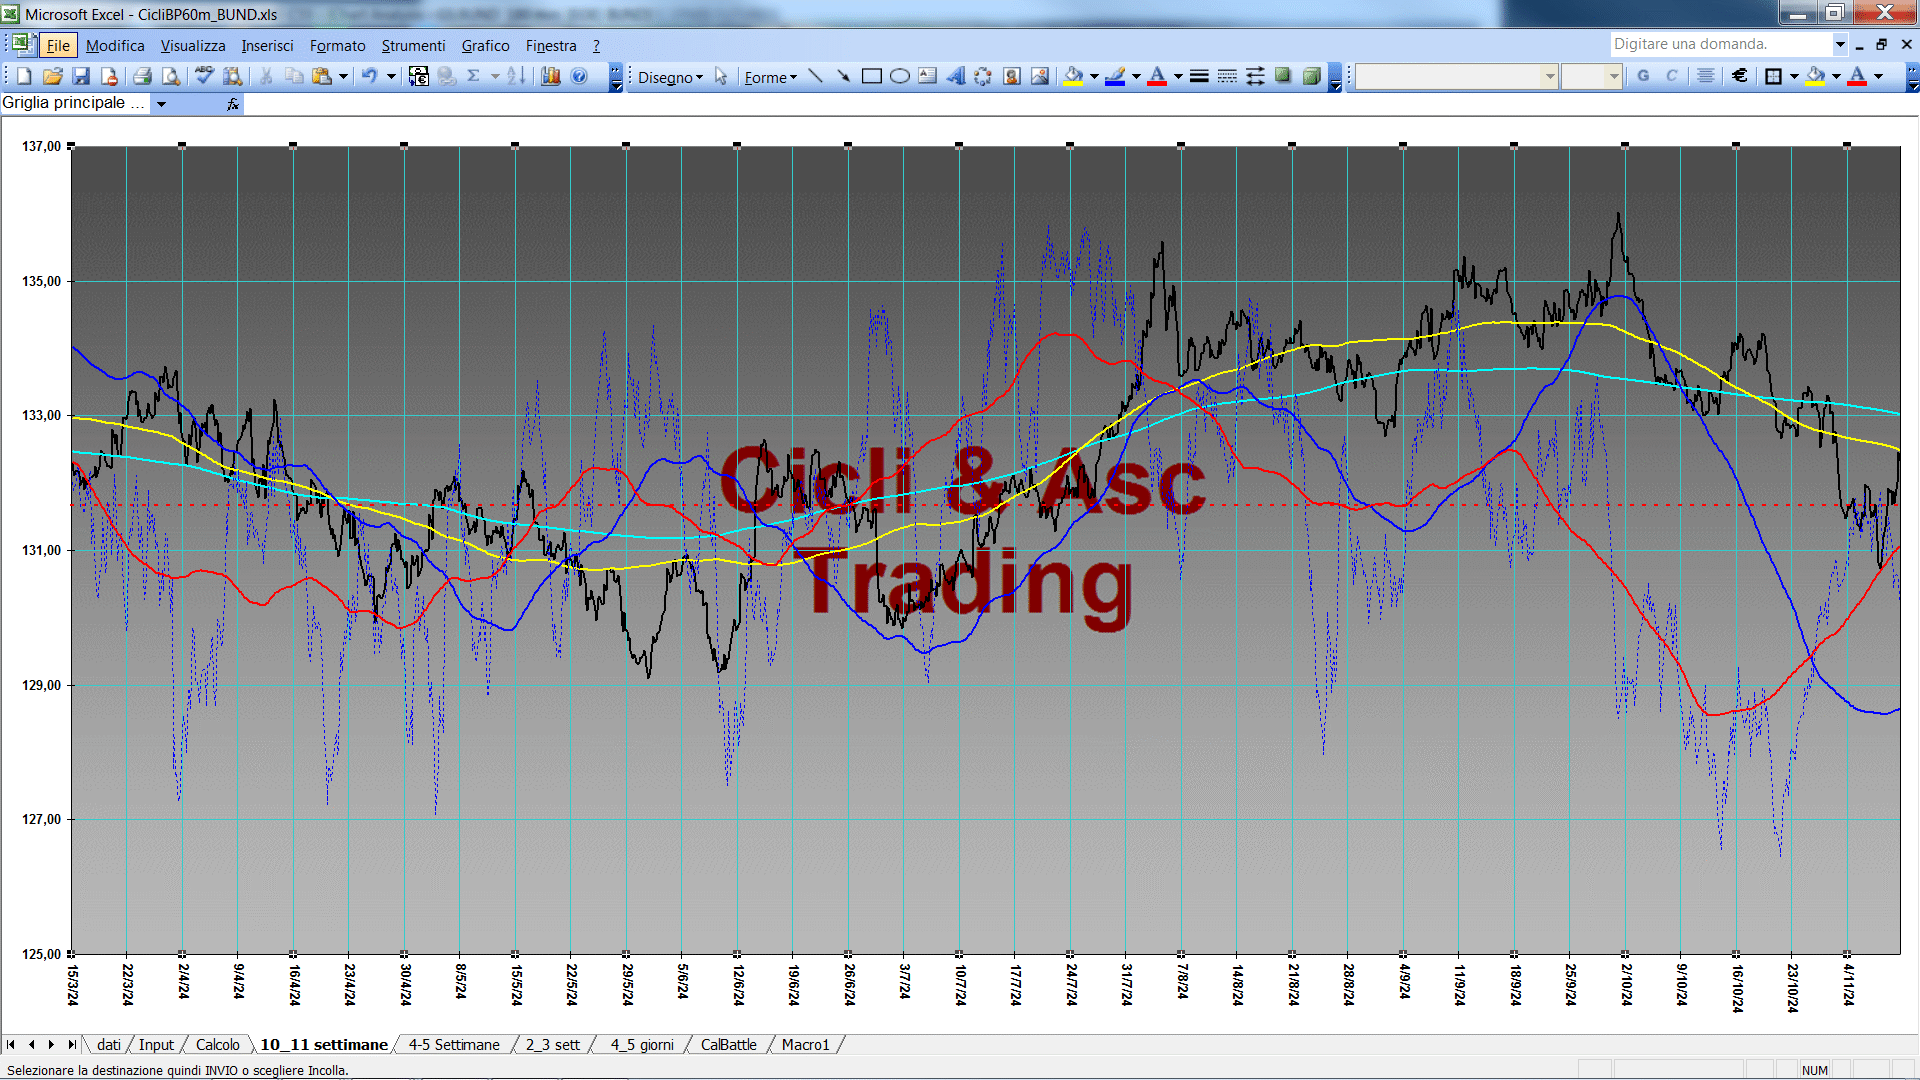Open the Finestra menu
The image size is (1920, 1080).
pyautogui.click(x=551, y=45)
